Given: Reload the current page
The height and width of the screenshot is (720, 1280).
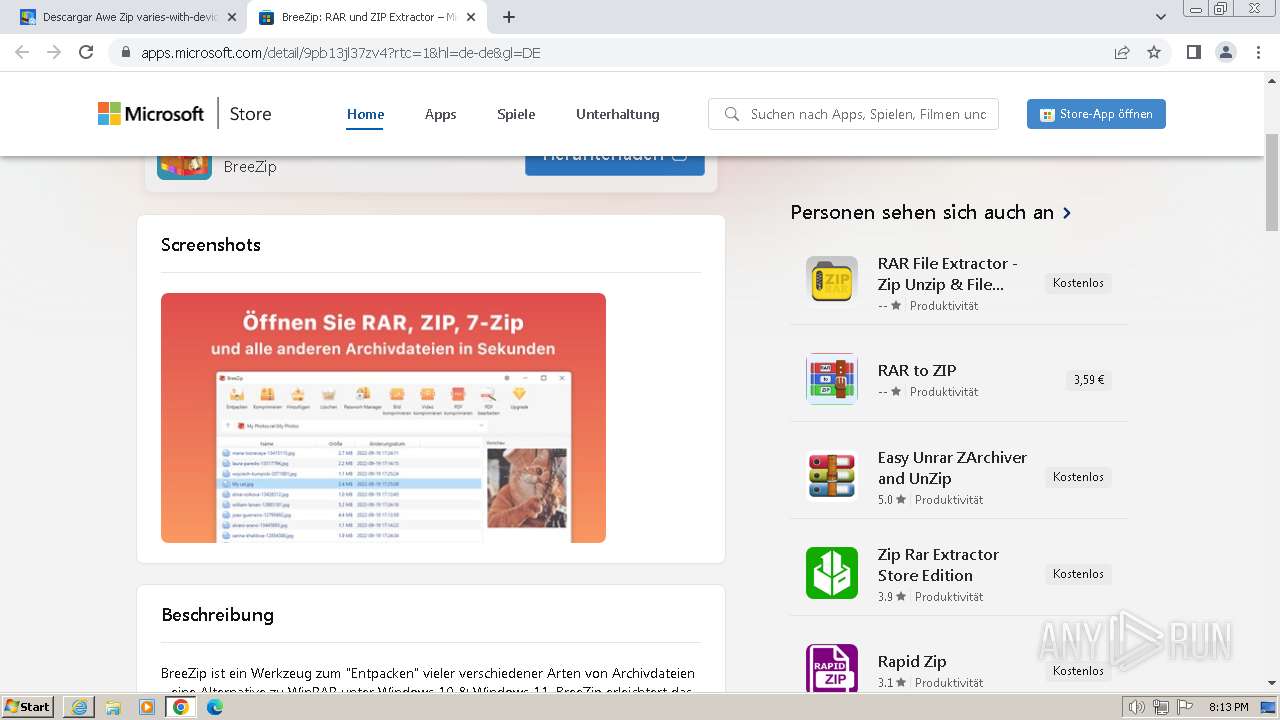Looking at the screenshot, I should coord(86,52).
